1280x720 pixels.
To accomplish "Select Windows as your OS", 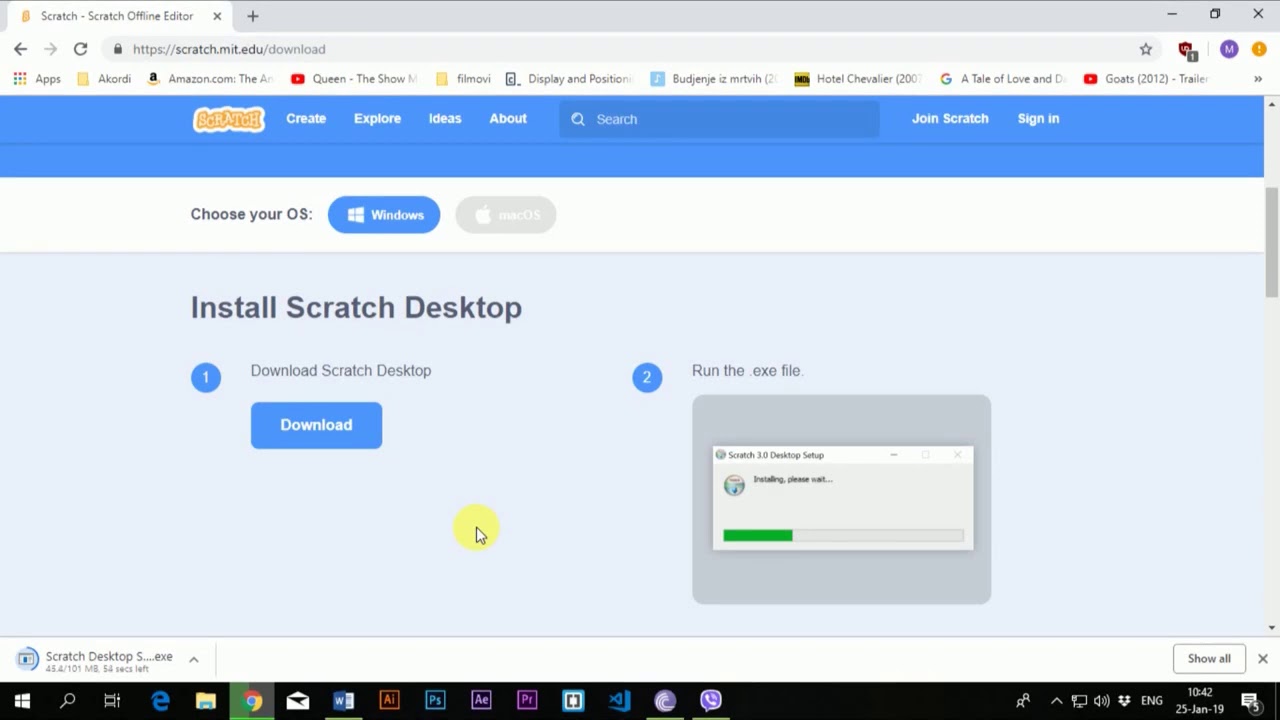I will (x=384, y=215).
